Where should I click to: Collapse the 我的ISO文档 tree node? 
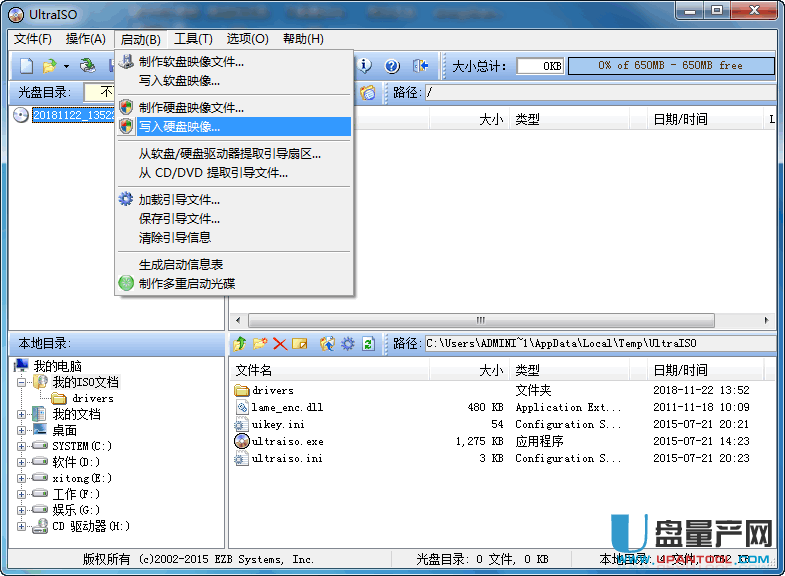point(22,382)
